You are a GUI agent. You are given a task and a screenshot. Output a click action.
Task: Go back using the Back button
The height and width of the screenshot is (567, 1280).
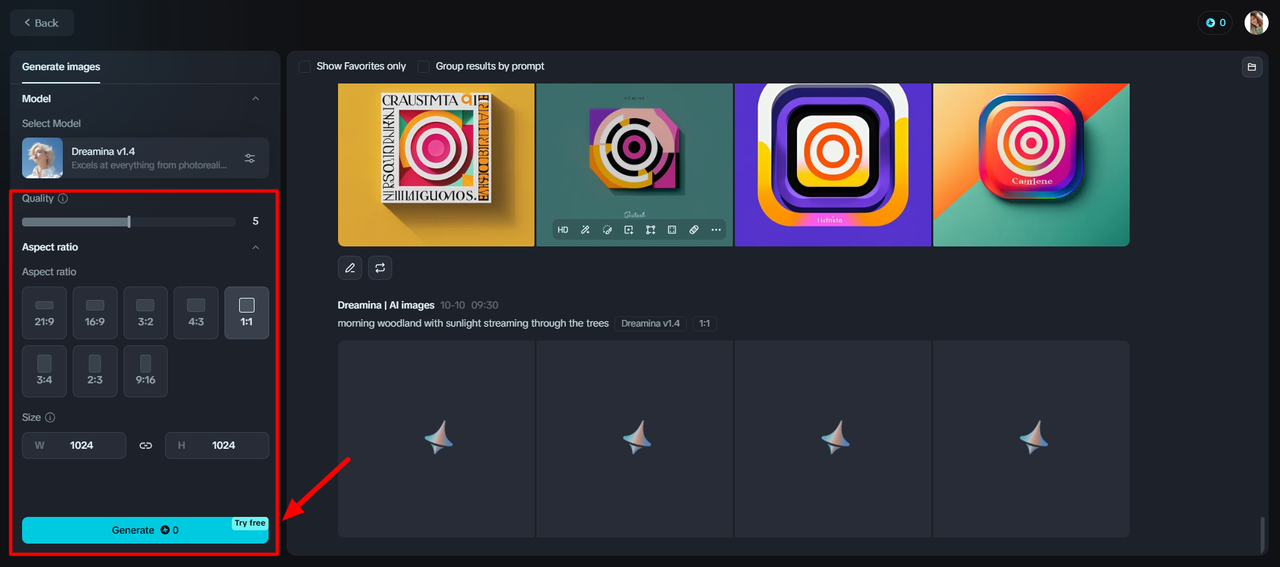[42, 22]
